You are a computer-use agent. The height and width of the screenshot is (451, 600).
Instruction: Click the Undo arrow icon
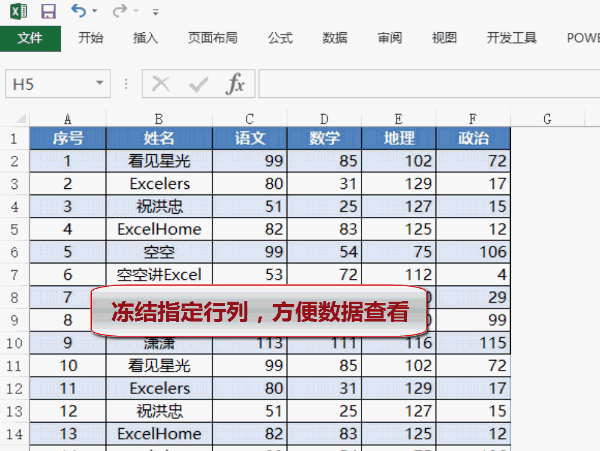point(79,12)
